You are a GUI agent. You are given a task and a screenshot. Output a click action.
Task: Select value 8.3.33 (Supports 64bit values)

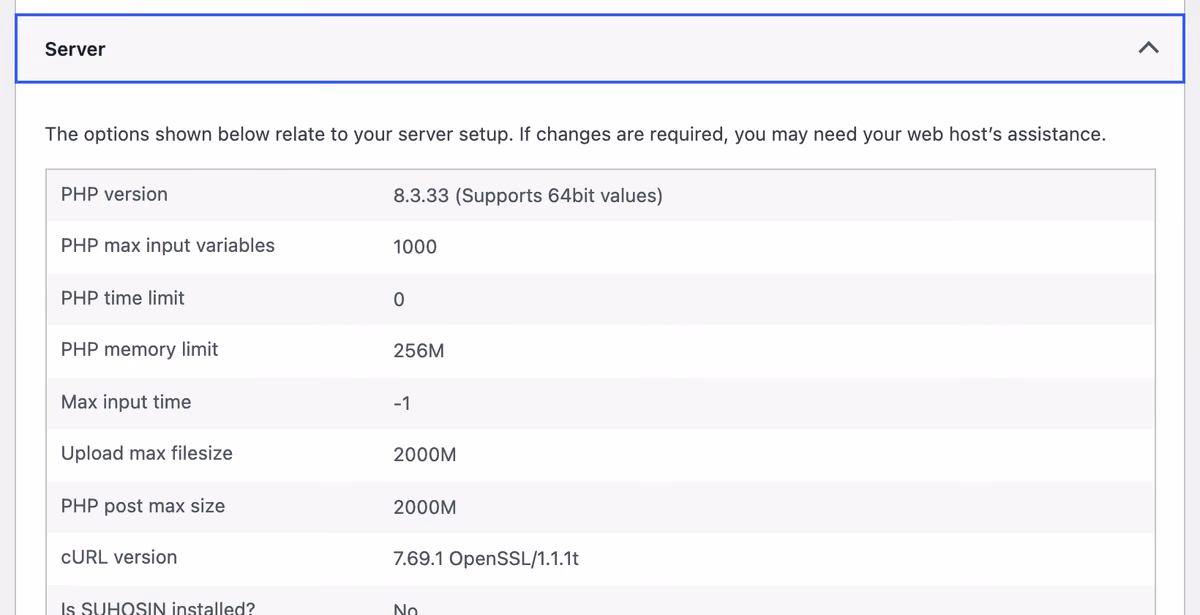coord(528,196)
